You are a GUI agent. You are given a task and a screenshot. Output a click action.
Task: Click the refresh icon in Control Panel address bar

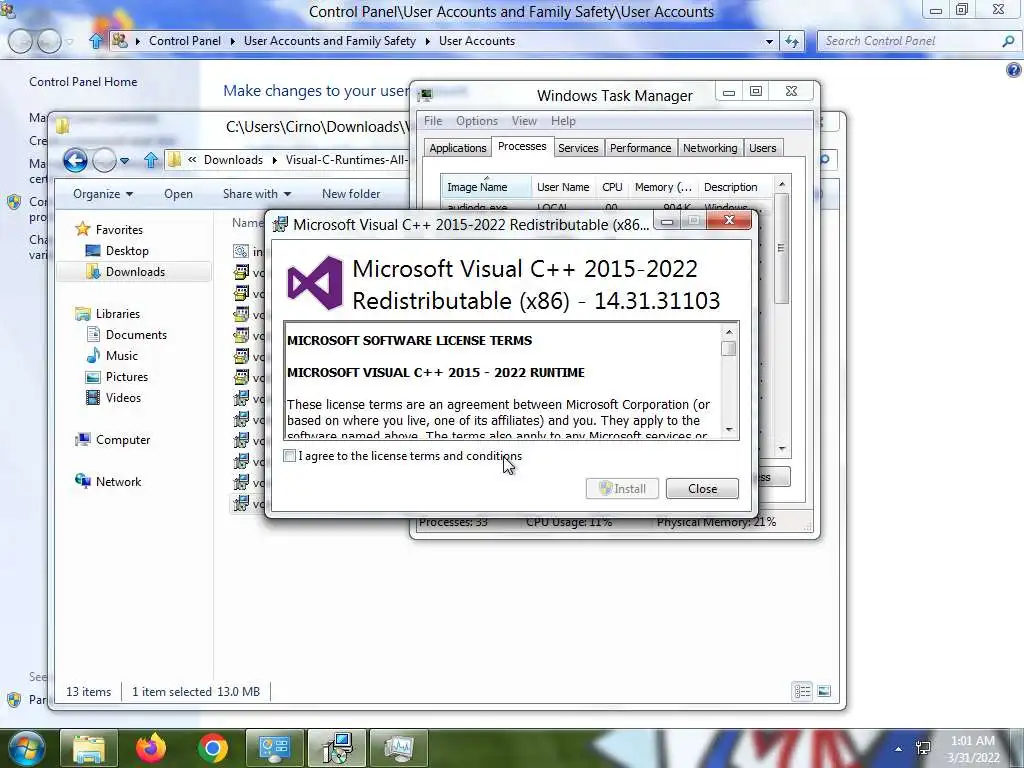[x=792, y=41]
